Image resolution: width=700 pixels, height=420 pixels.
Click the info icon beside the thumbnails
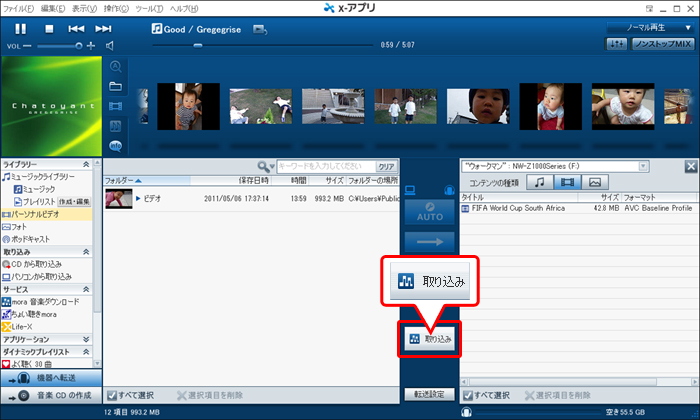[x=115, y=145]
